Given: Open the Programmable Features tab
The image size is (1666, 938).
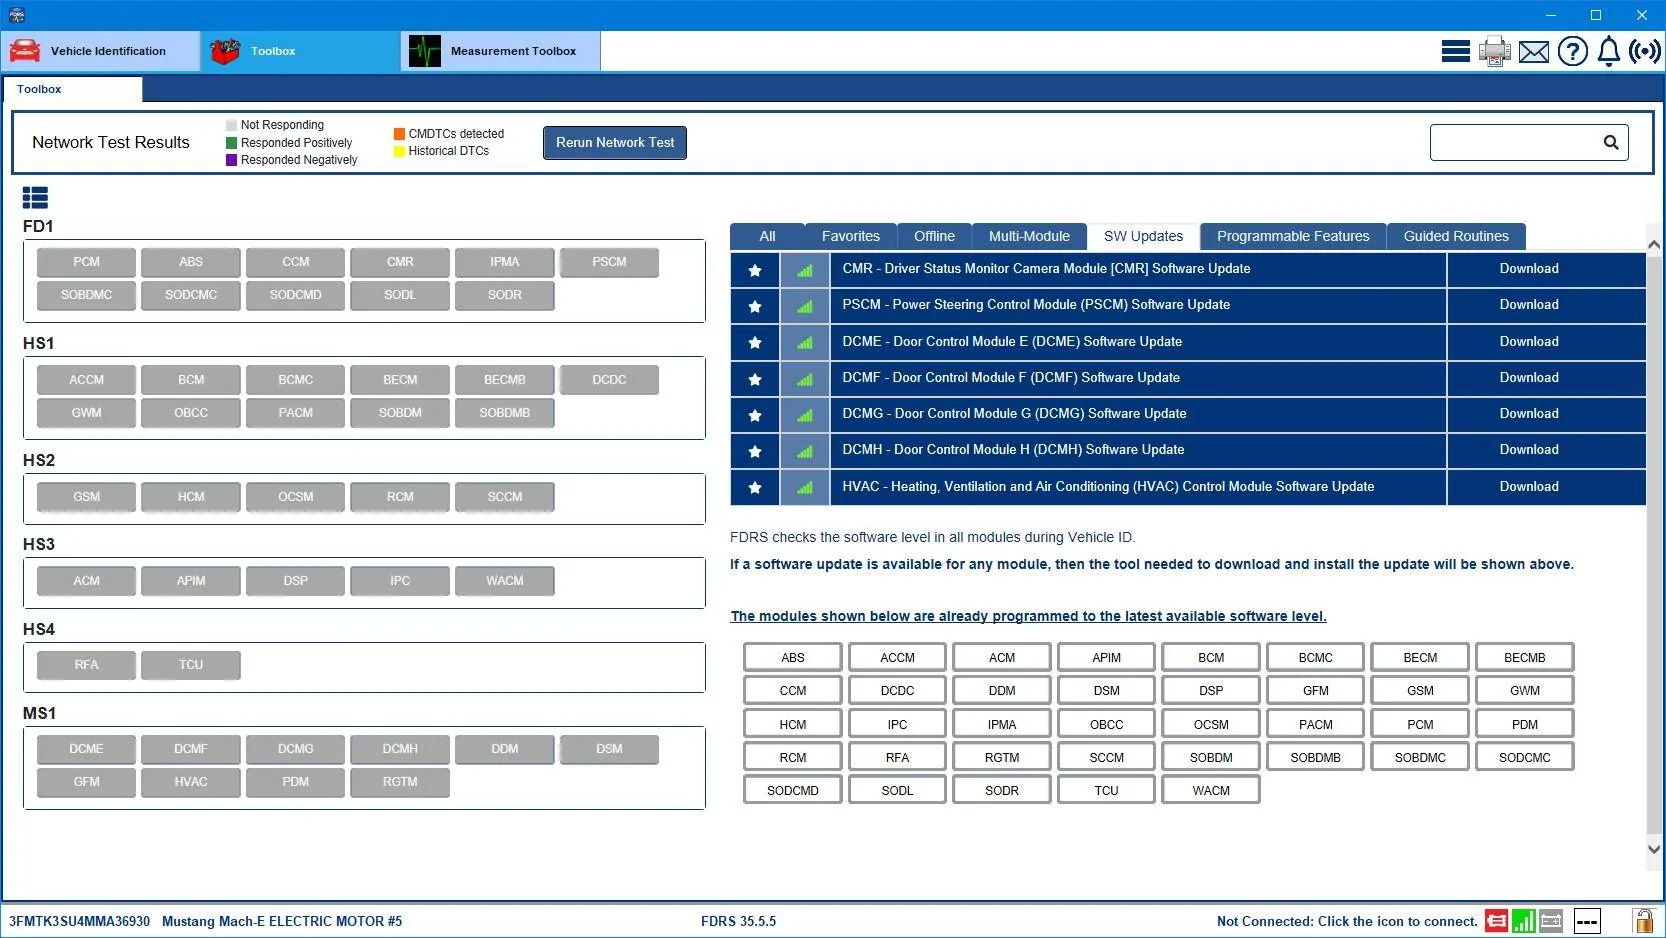Looking at the screenshot, I should tap(1293, 237).
